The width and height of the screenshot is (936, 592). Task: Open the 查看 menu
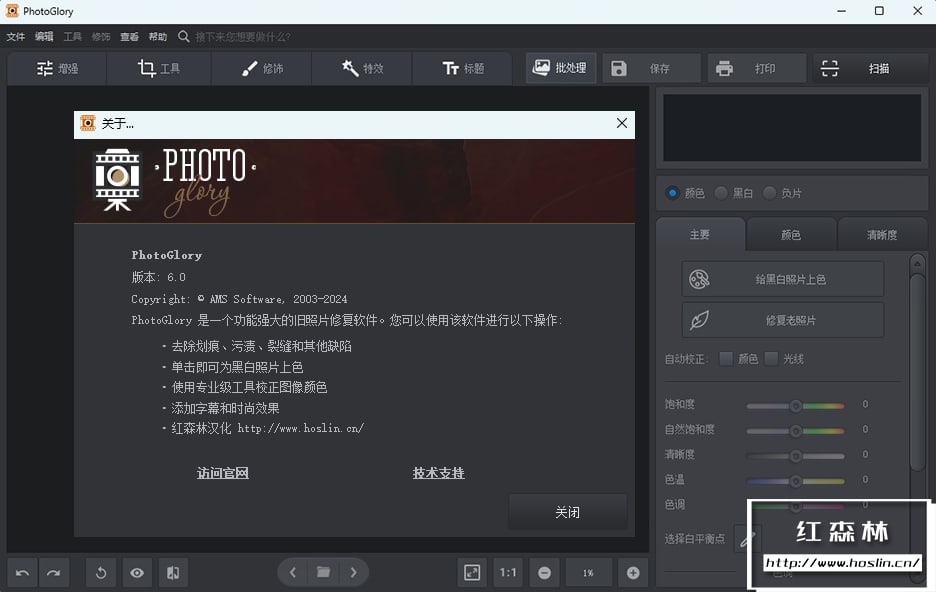click(x=129, y=37)
